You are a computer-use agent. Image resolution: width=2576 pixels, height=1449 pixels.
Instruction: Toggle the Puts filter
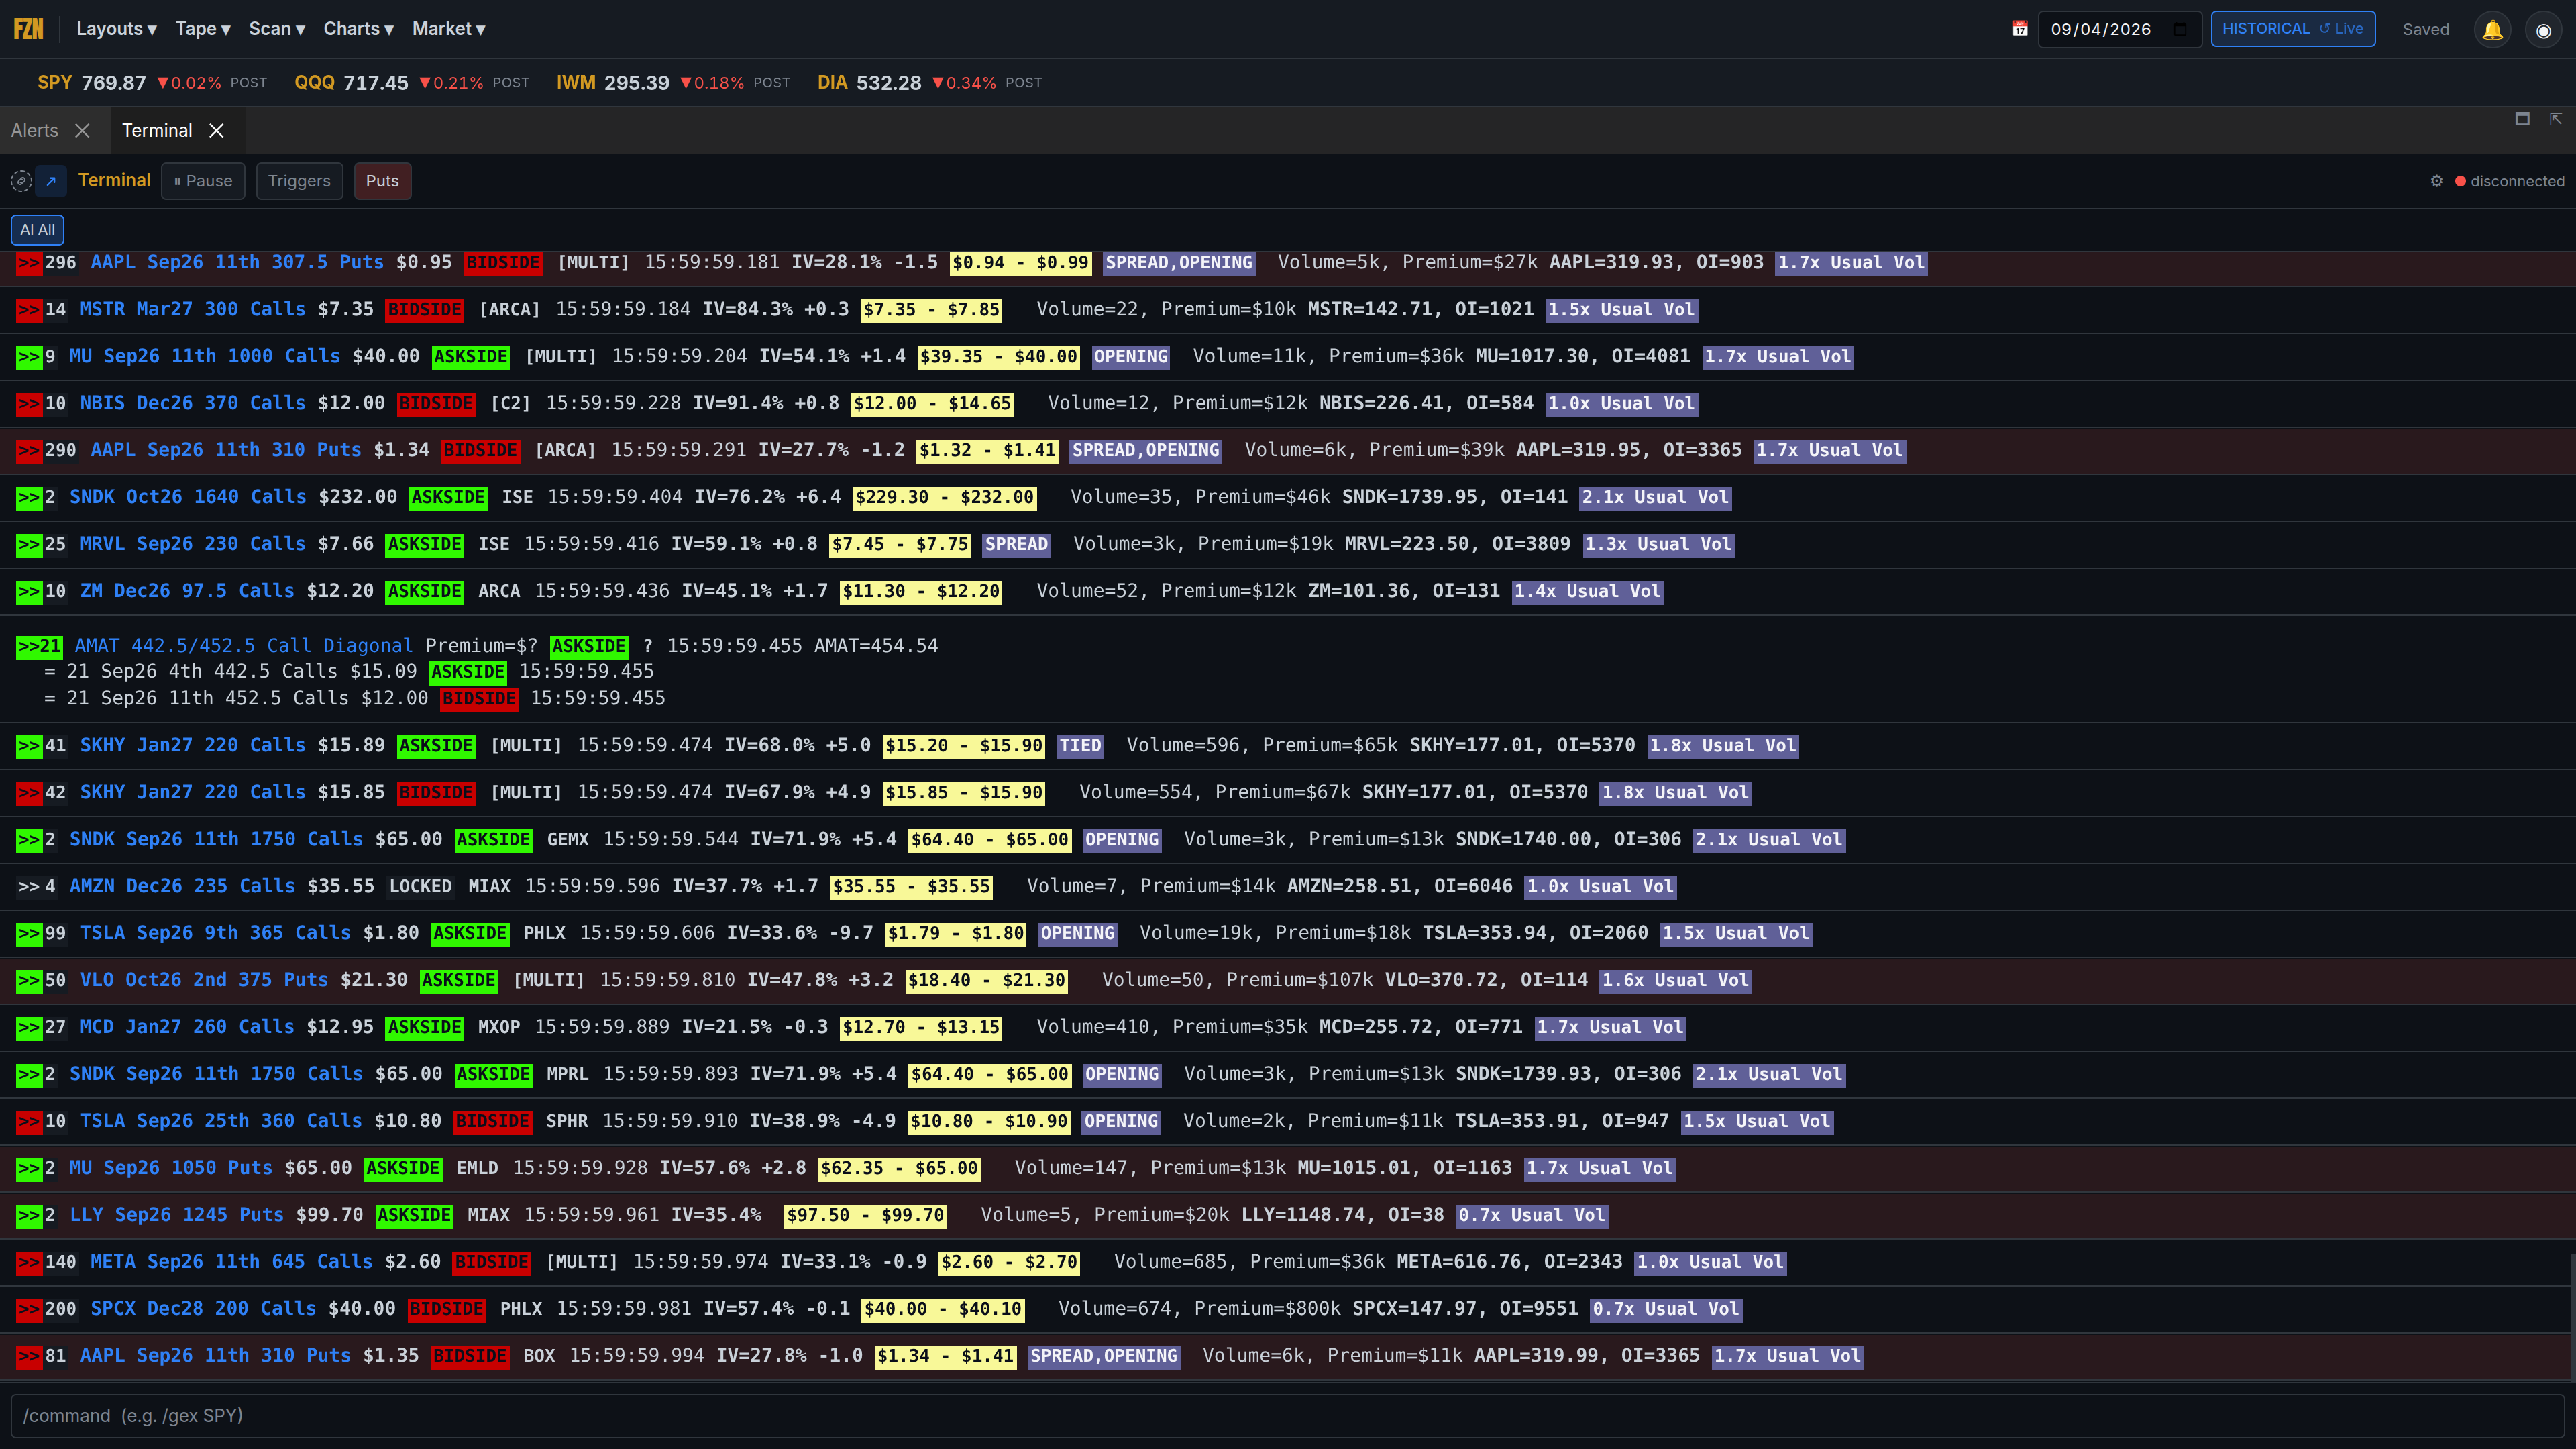pyautogui.click(x=382, y=181)
